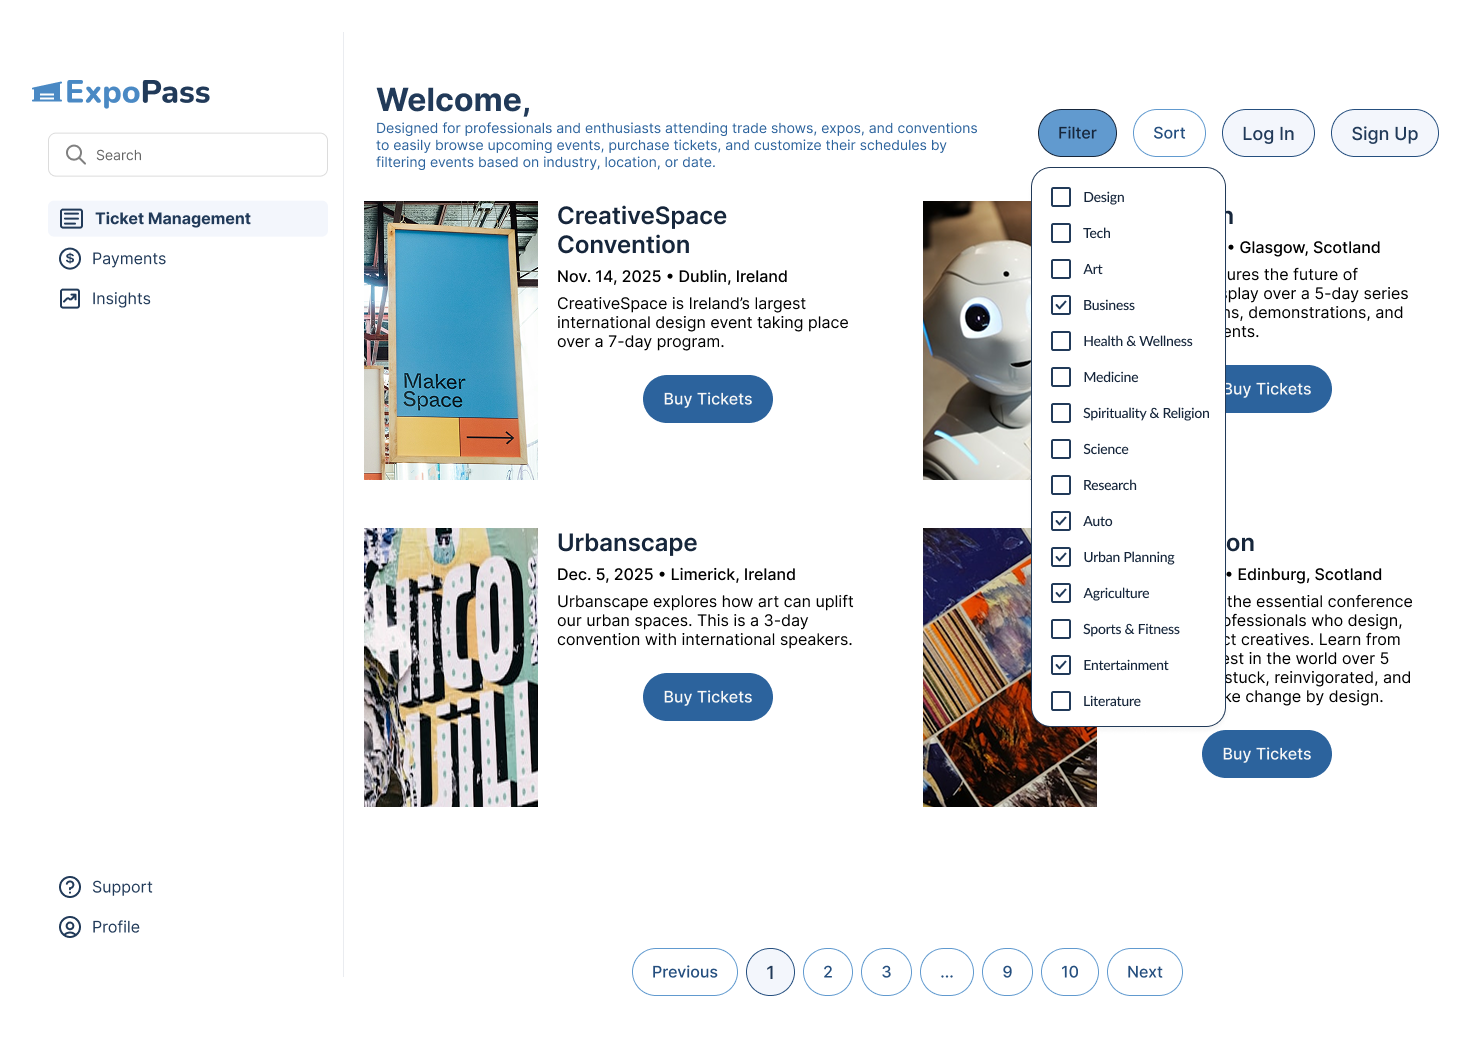Uncheck the Business filter checkbox
Viewport: 1471px width, 1046px height.
click(x=1061, y=305)
